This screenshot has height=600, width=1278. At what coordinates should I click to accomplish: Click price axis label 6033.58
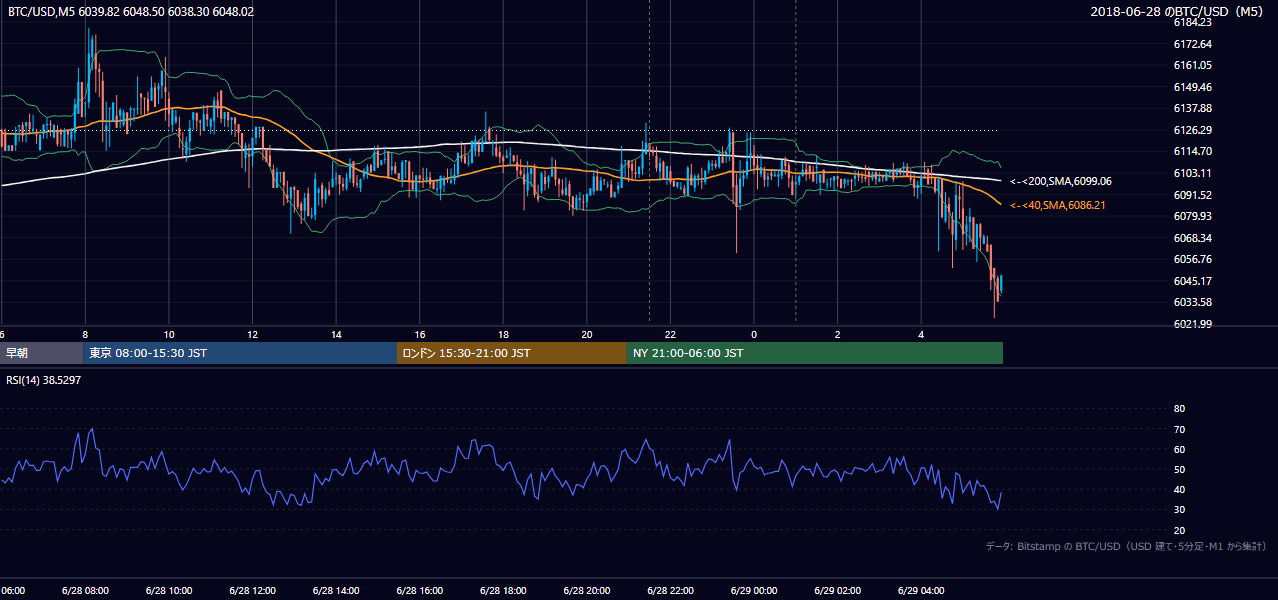click(x=1192, y=302)
